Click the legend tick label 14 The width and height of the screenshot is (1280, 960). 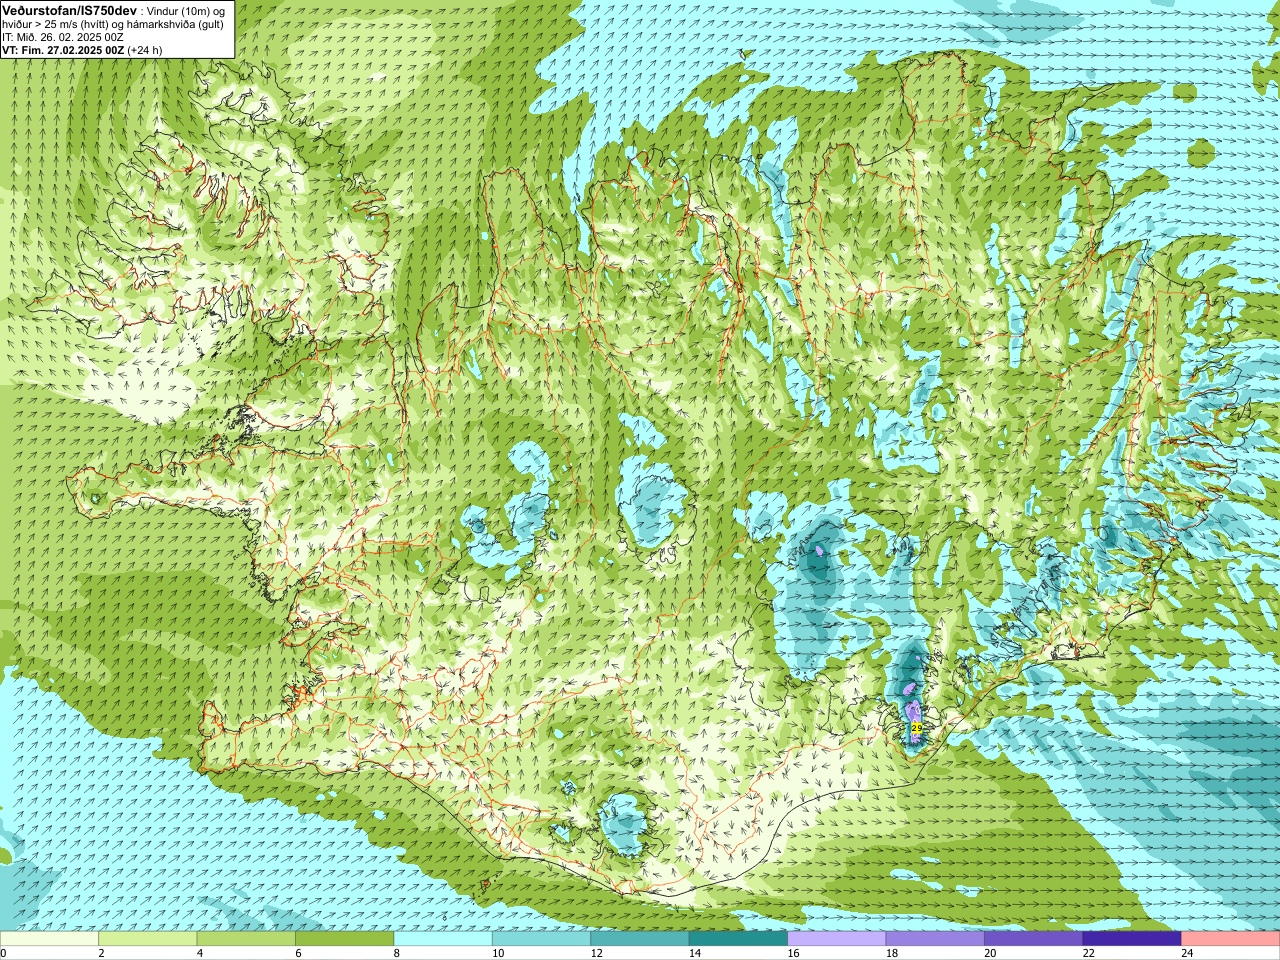pyautogui.click(x=694, y=953)
